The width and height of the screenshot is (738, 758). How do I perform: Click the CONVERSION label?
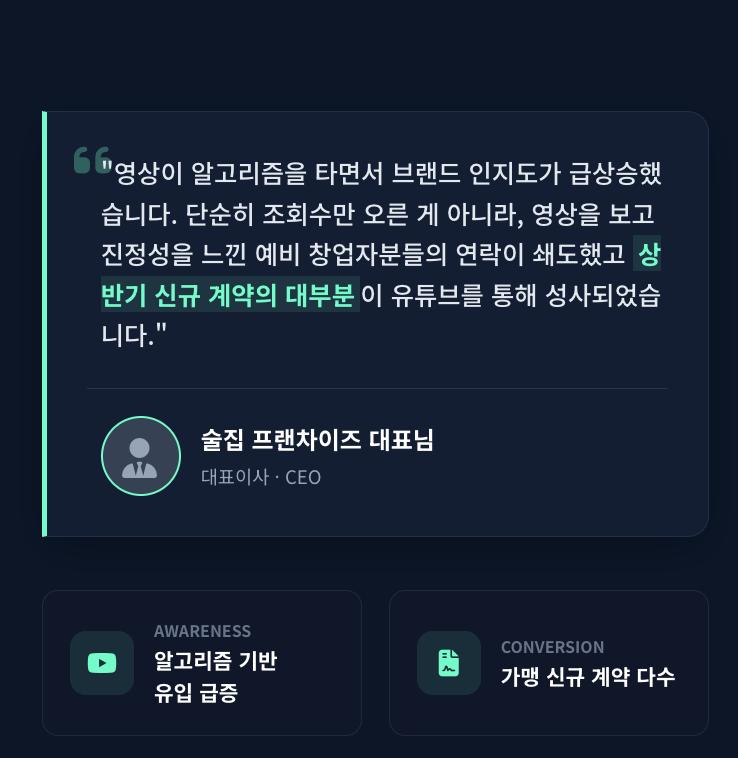click(x=552, y=647)
